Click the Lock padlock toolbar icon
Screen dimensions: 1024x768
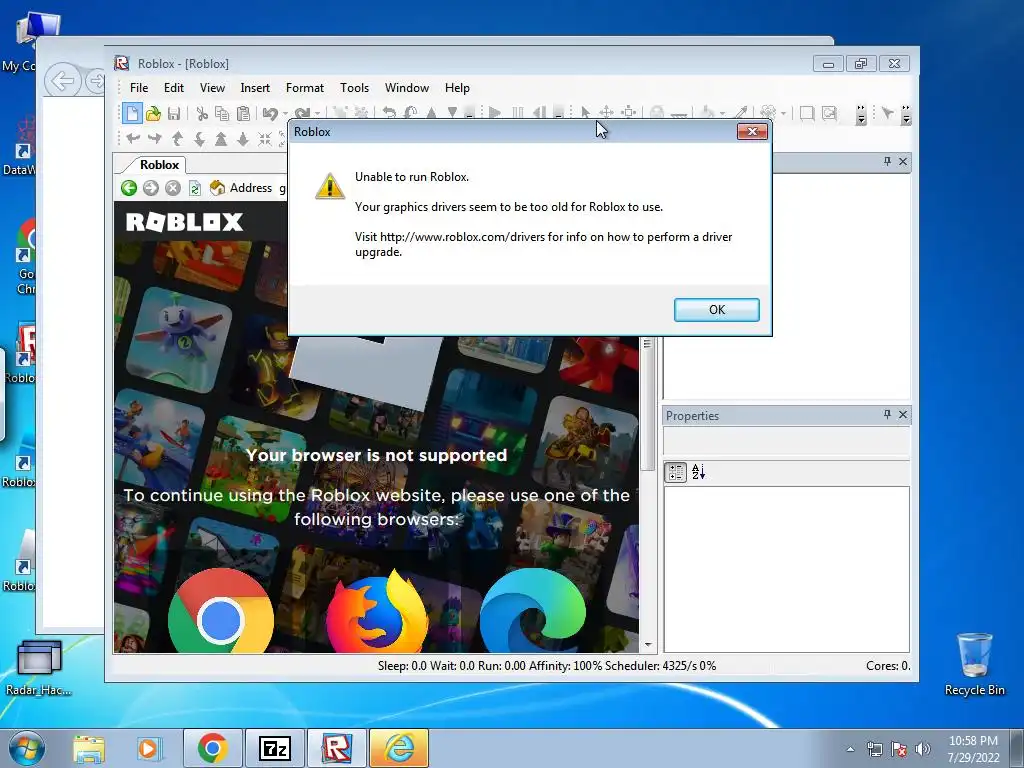pos(657,113)
